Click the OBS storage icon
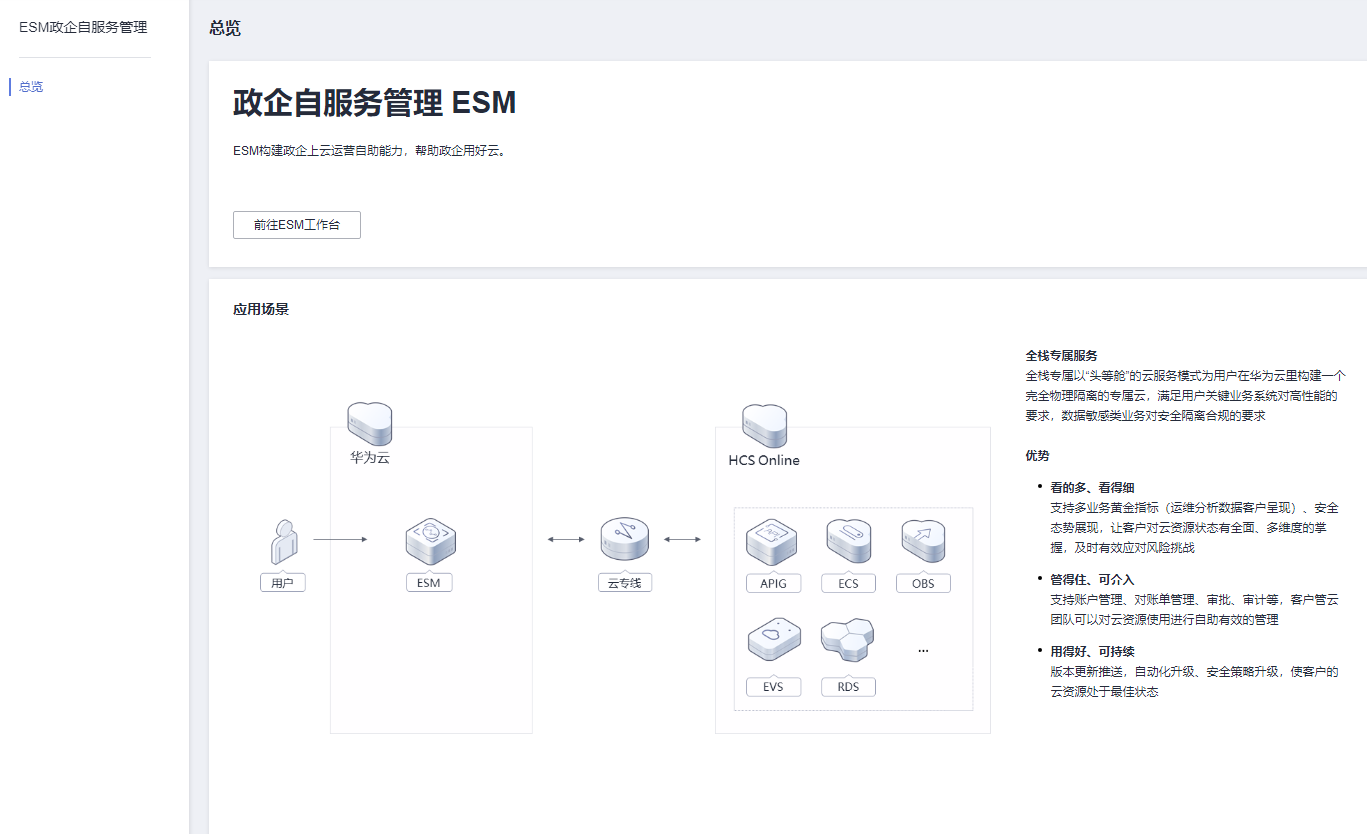The height and width of the screenshot is (834, 1367). click(x=923, y=542)
